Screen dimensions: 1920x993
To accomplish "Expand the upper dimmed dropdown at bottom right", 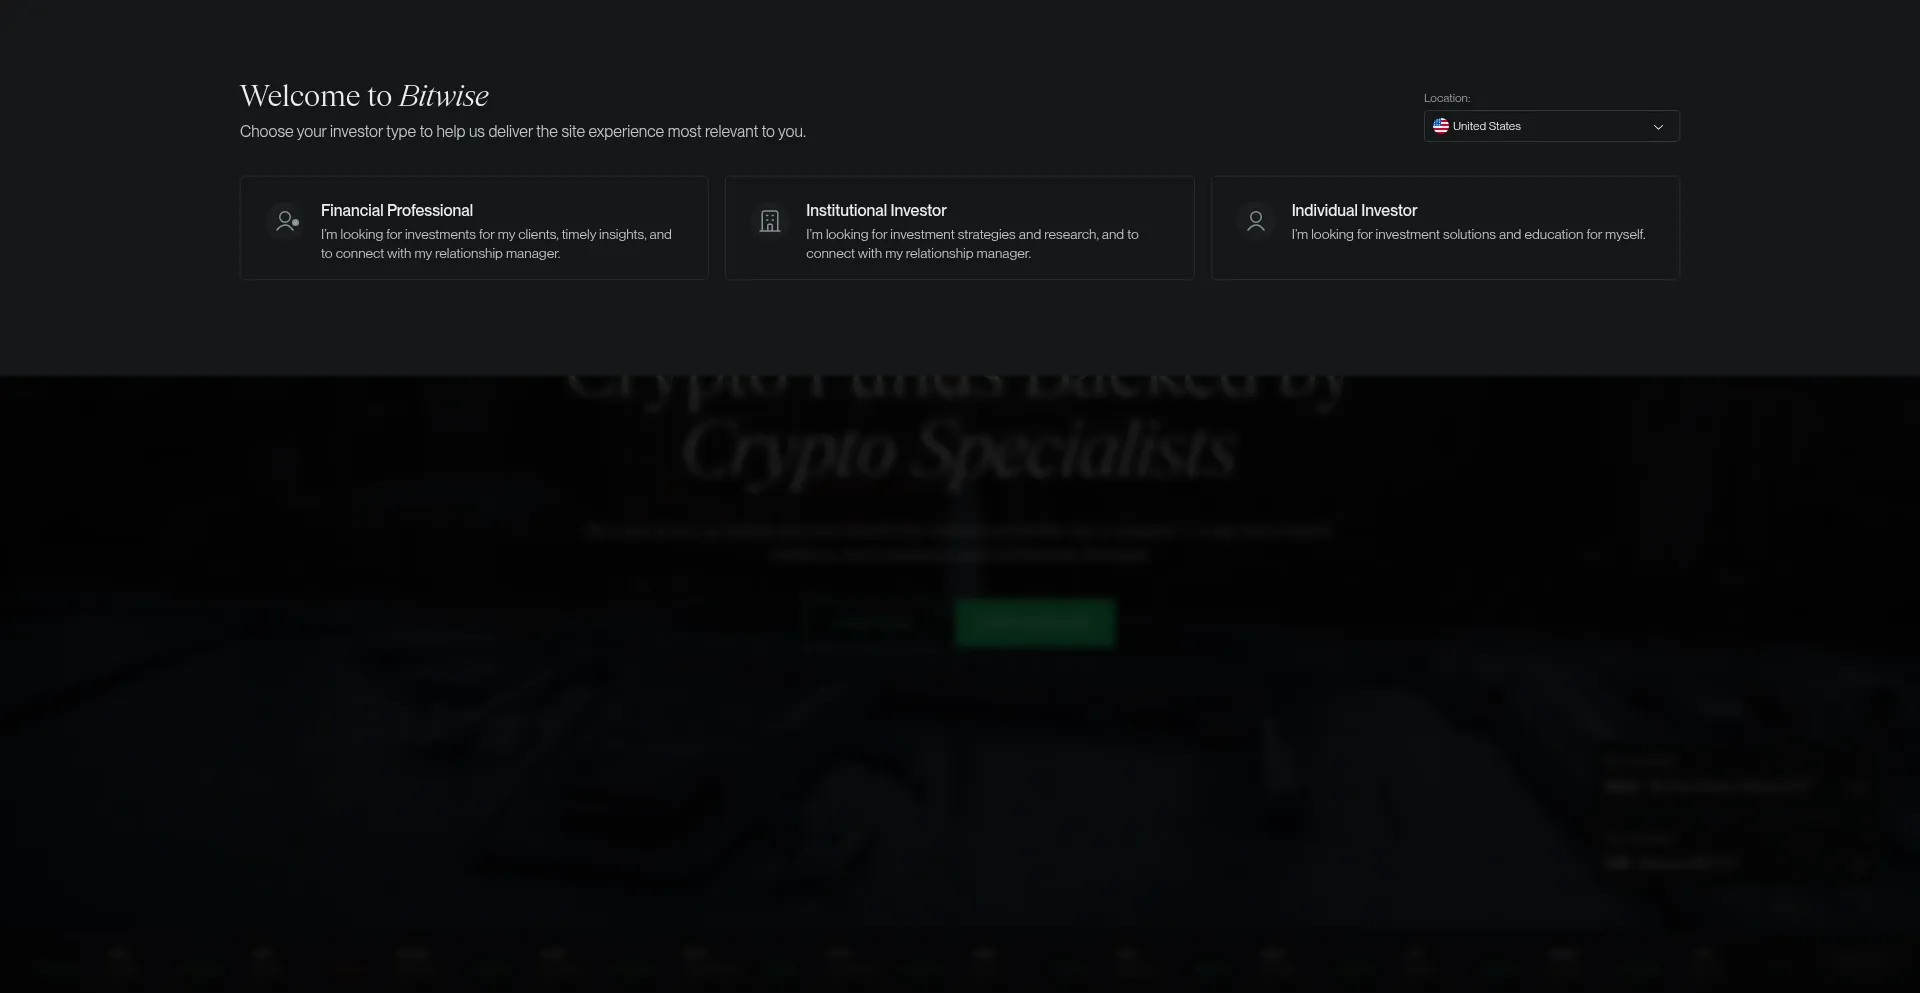I will [x=1737, y=787].
